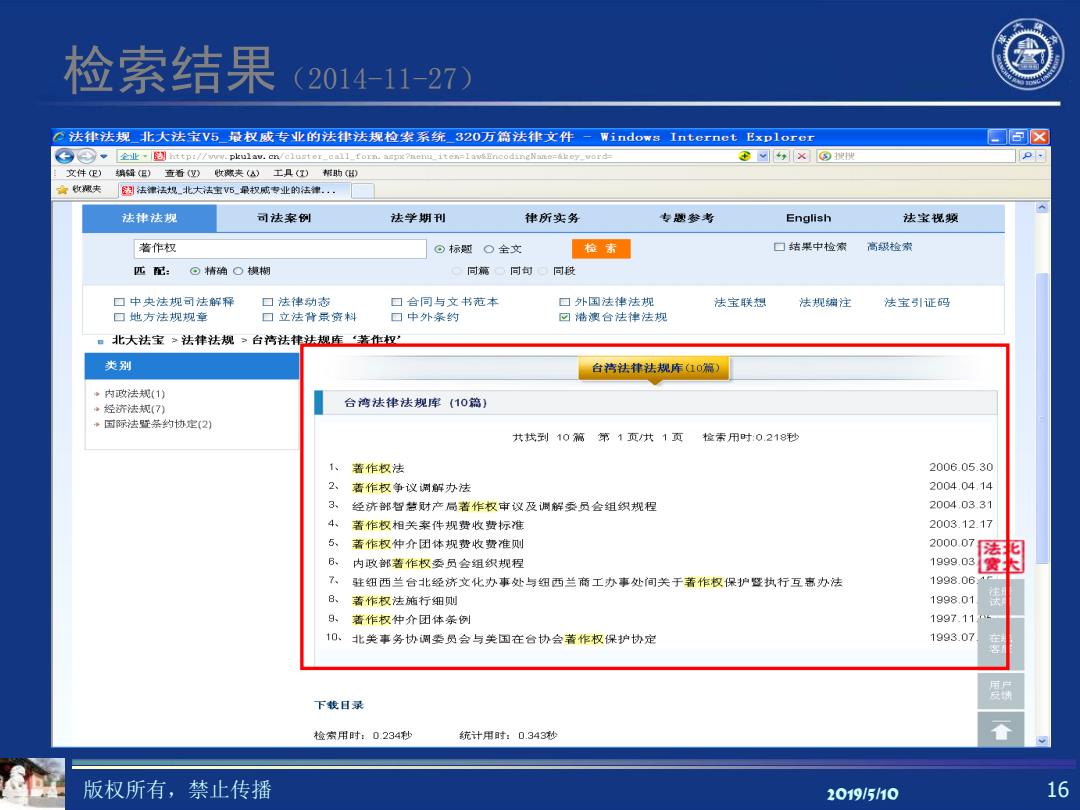Viewport: 1080px width, 810px height.
Task: Open the 高级检索 link
Action: coord(889,247)
